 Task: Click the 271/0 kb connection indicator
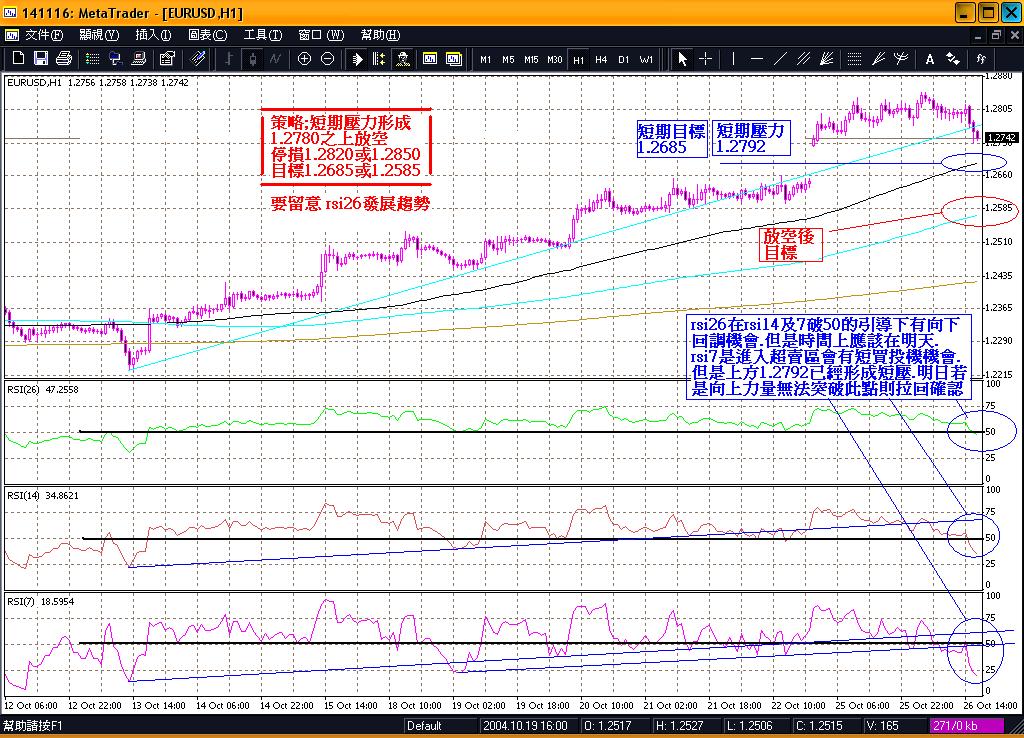pyautogui.click(x=967, y=726)
